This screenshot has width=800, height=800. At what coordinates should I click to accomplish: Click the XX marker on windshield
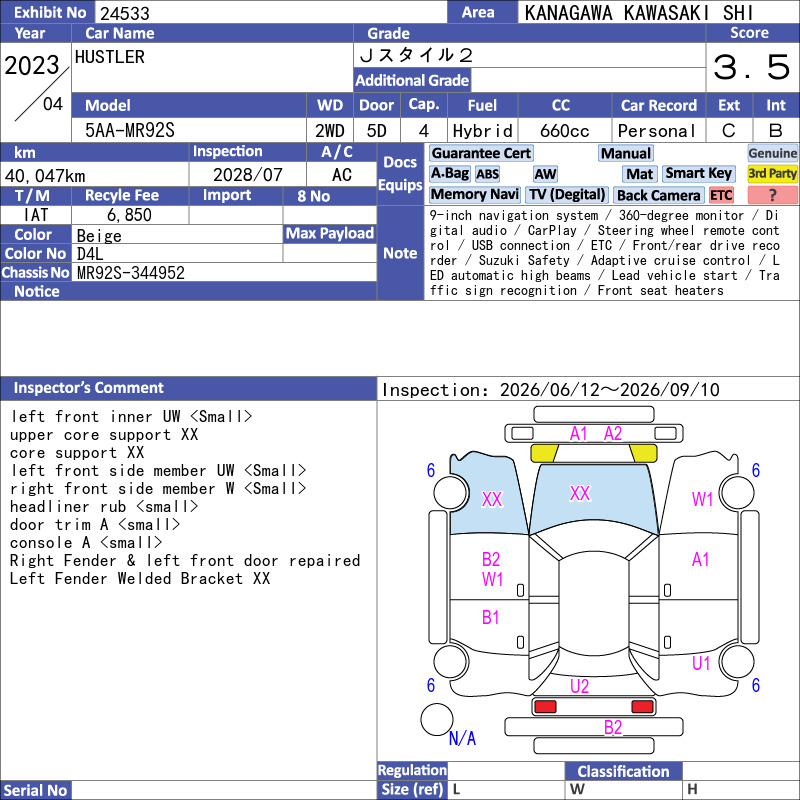[580, 493]
